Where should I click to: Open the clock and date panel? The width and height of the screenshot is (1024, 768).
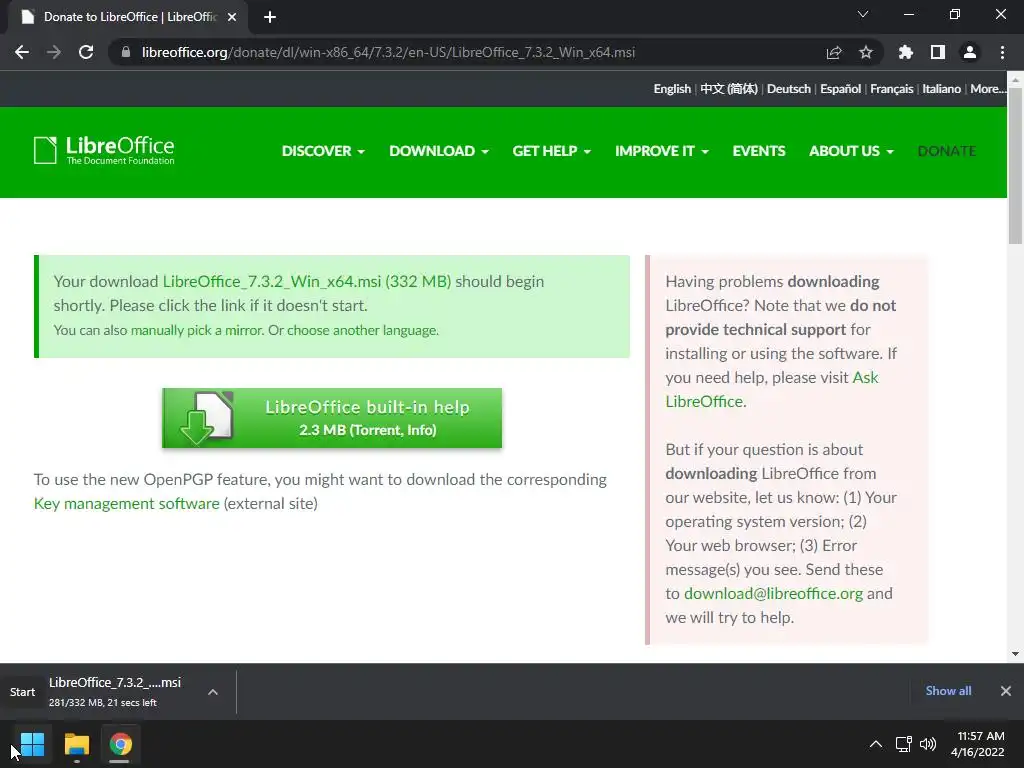click(978, 744)
